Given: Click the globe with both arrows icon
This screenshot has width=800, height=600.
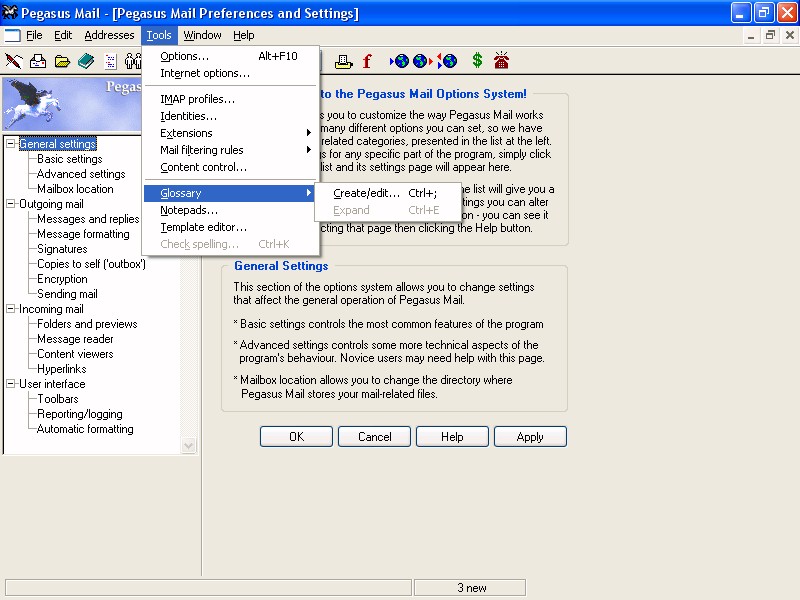Looking at the screenshot, I should click(x=447, y=61).
